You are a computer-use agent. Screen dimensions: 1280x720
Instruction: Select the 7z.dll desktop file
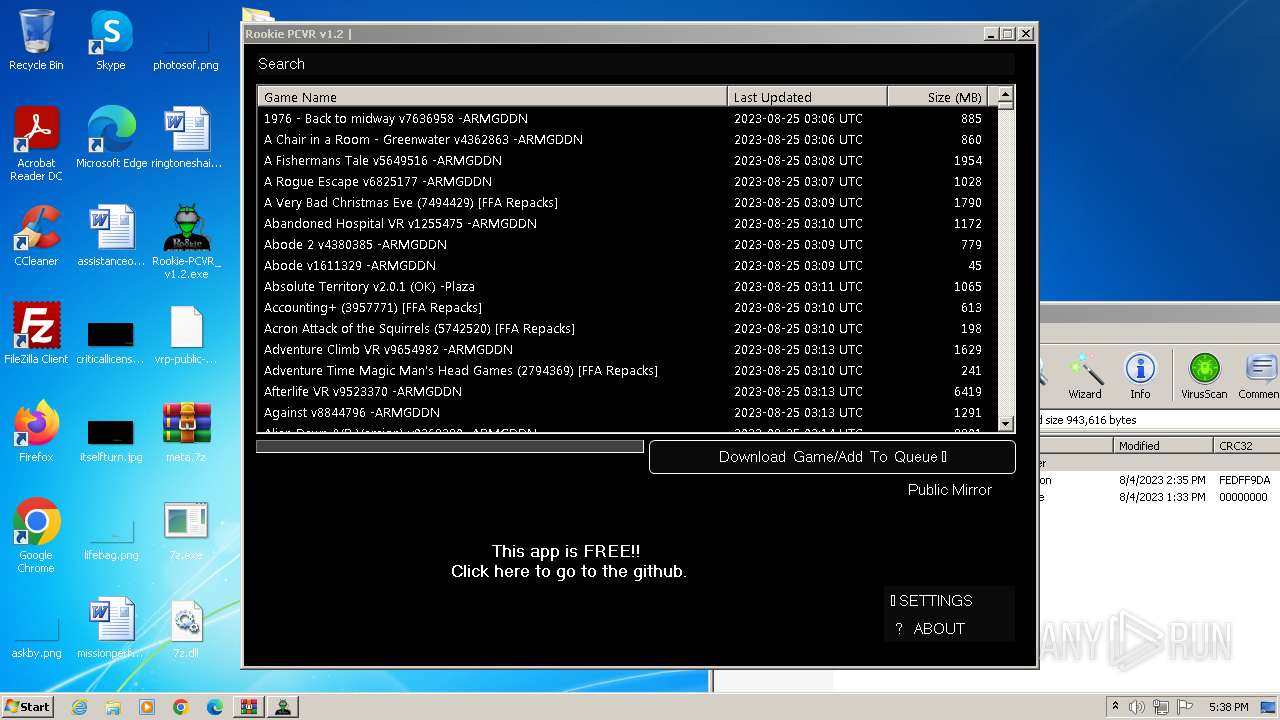186,627
